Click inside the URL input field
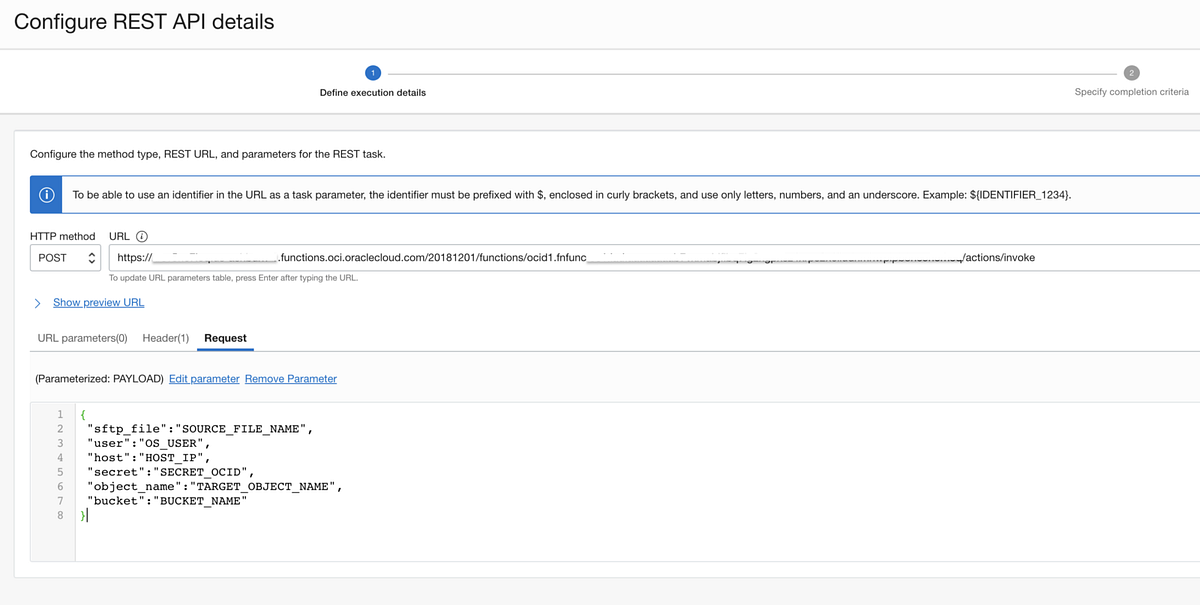The image size is (1200, 605). [x=600, y=257]
